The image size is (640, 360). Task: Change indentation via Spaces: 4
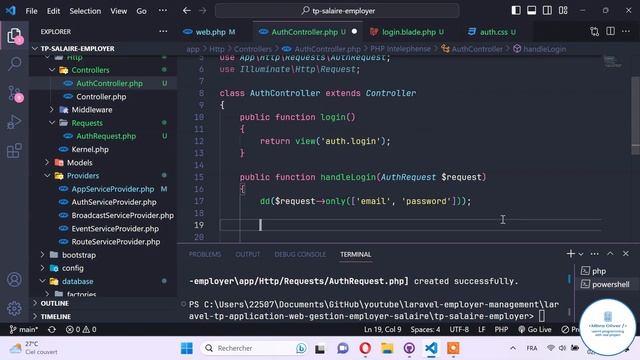(x=425, y=329)
